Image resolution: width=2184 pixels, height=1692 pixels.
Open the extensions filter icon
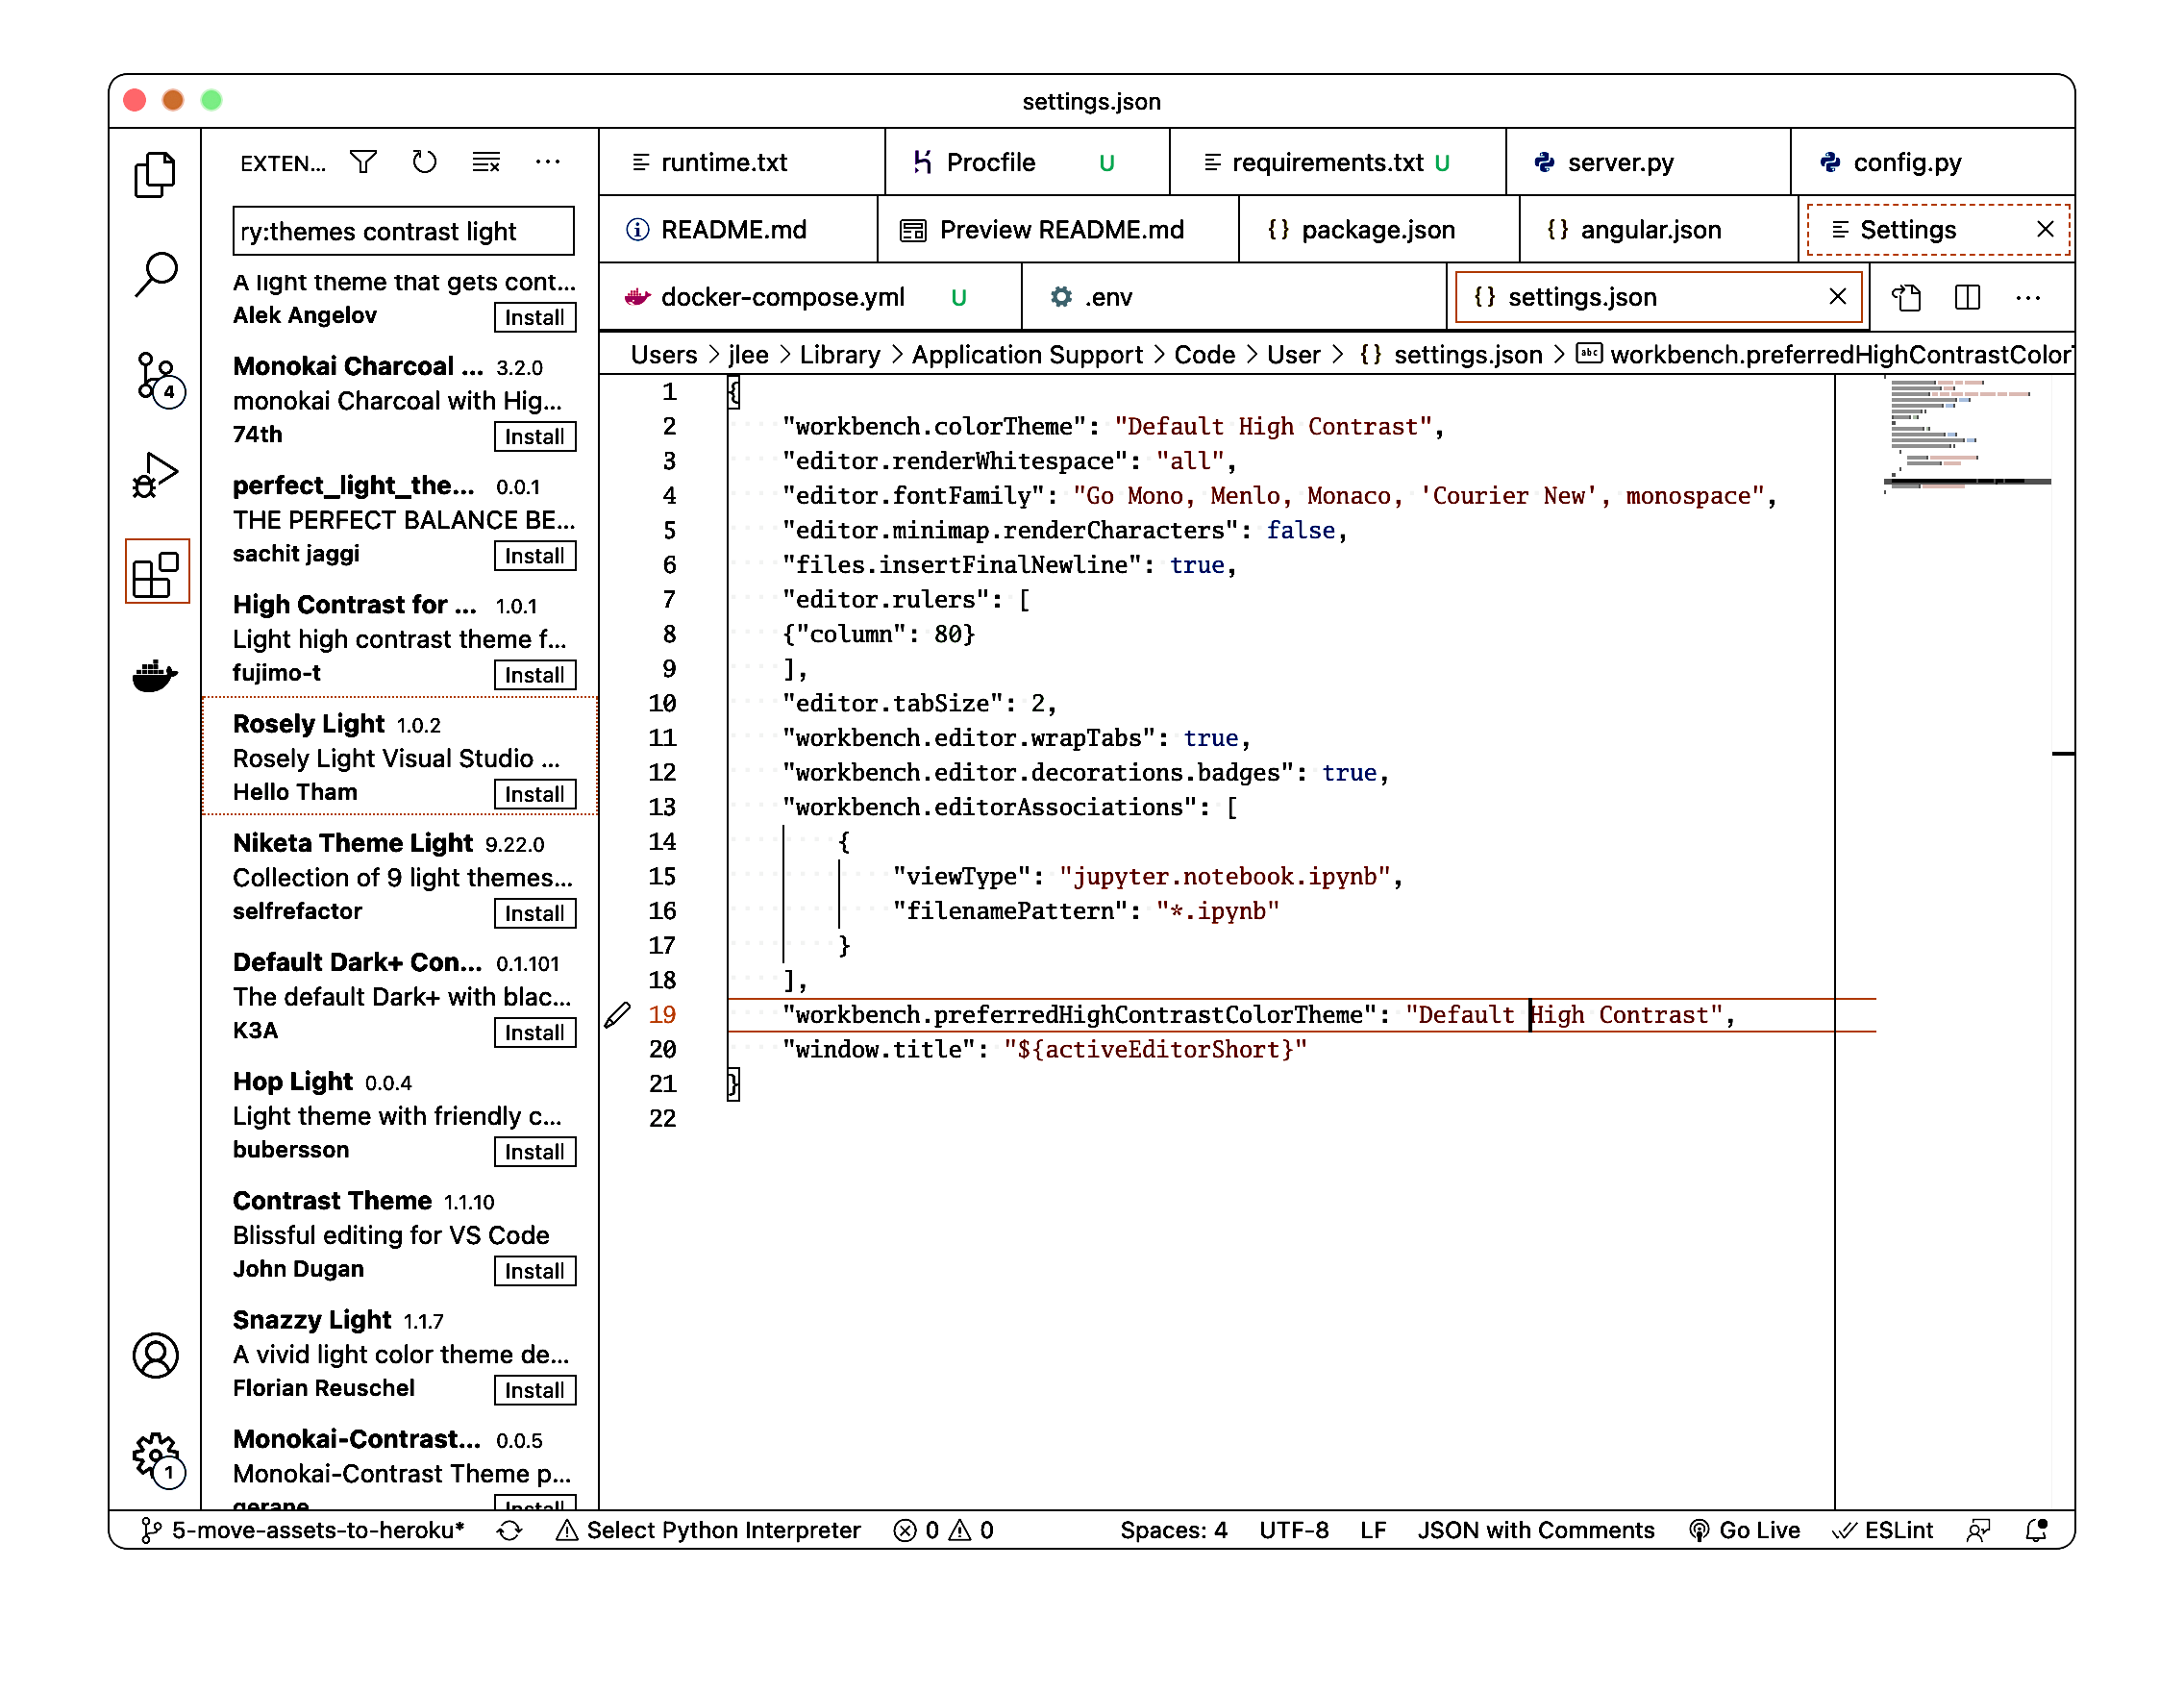tap(364, 161)
